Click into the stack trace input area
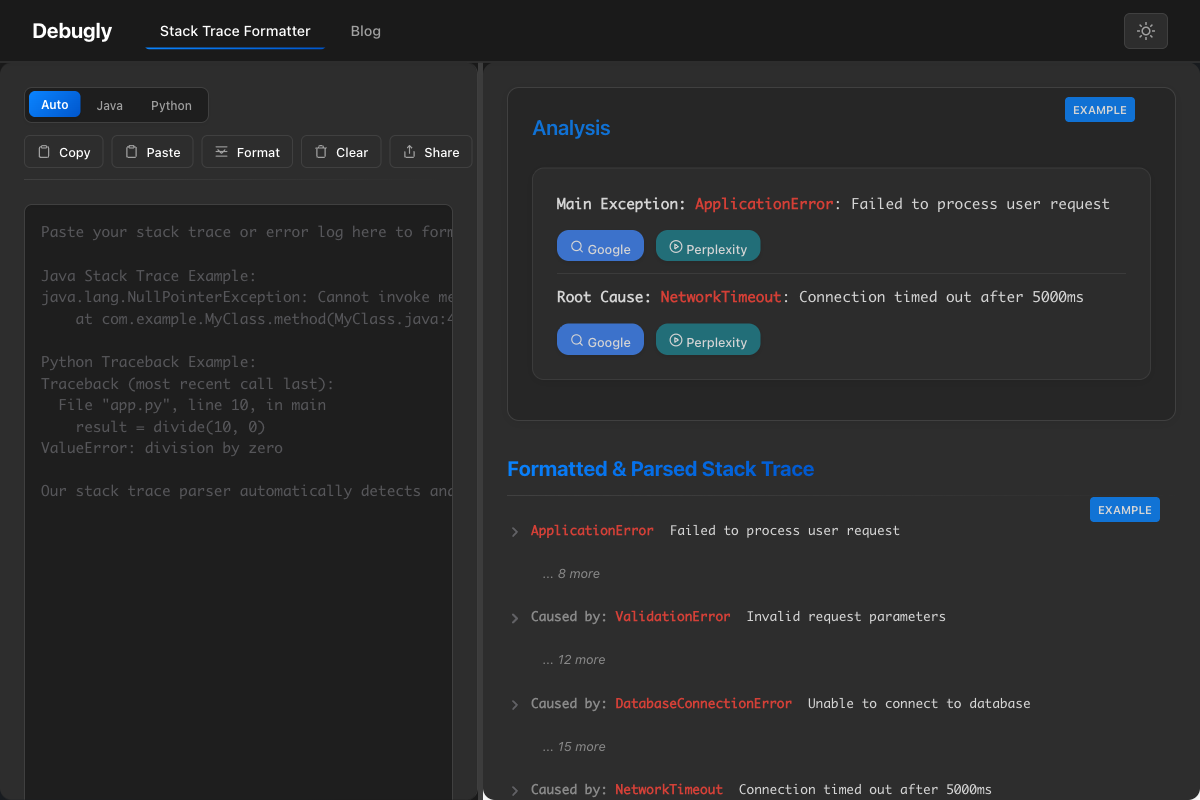 (x=238, y=500)
